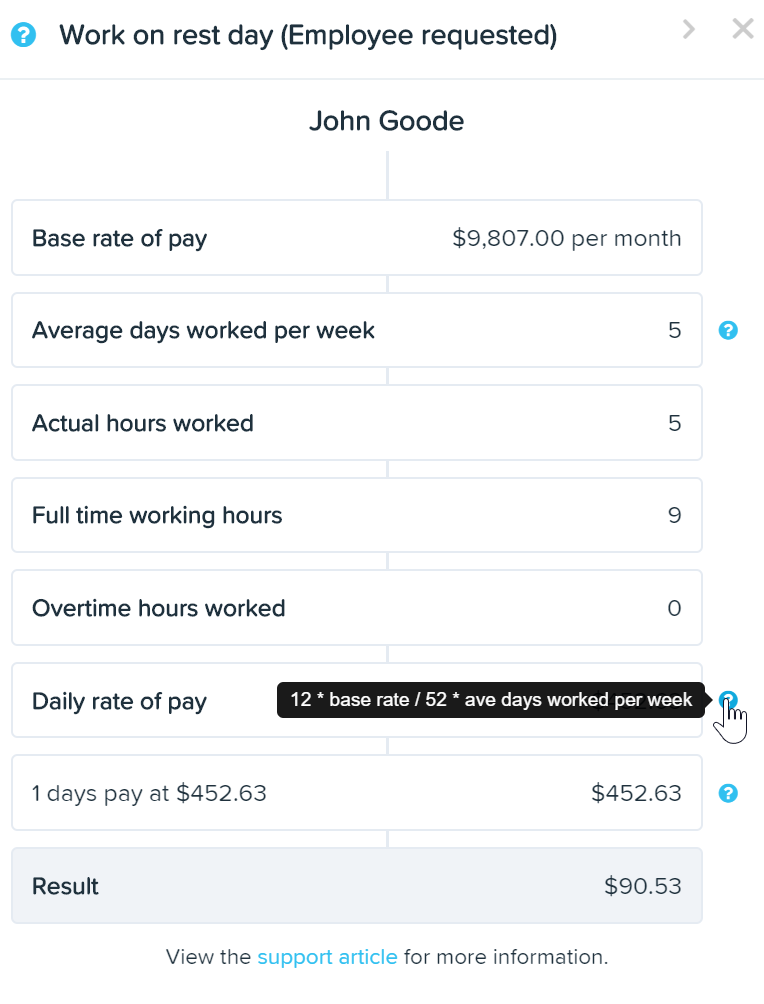Click help icon next to Daily rate of pay
Image resolution: width=764 pixels, height=1004 pixels.
point(728,700)
